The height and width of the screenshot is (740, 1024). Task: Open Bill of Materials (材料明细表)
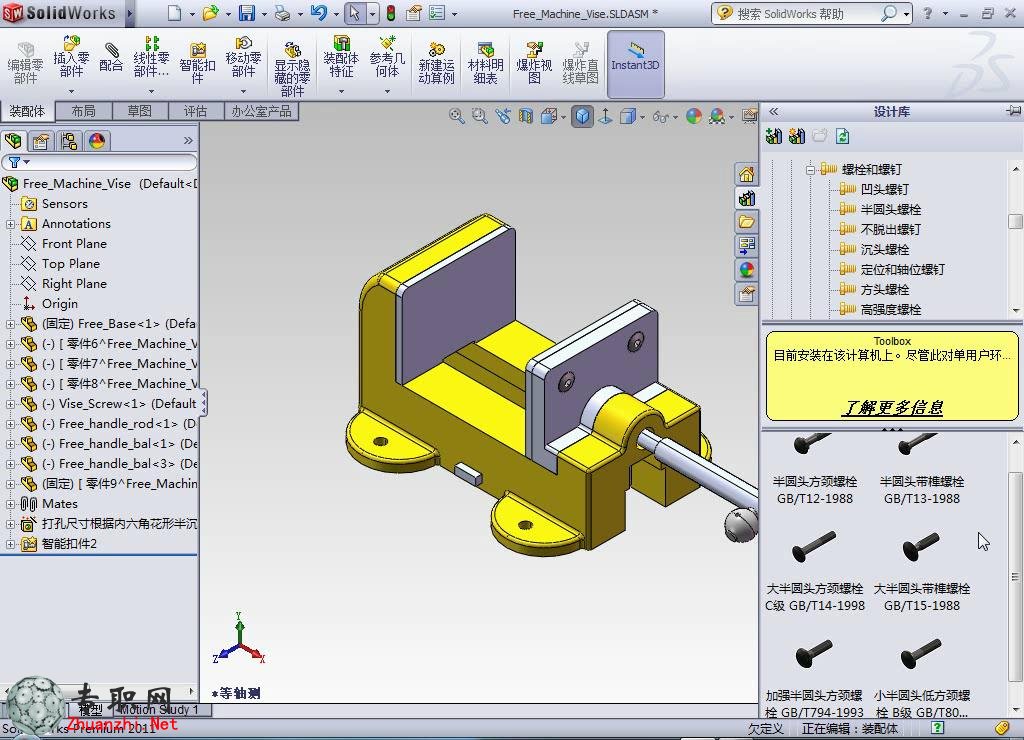click(x=485, y=63)
